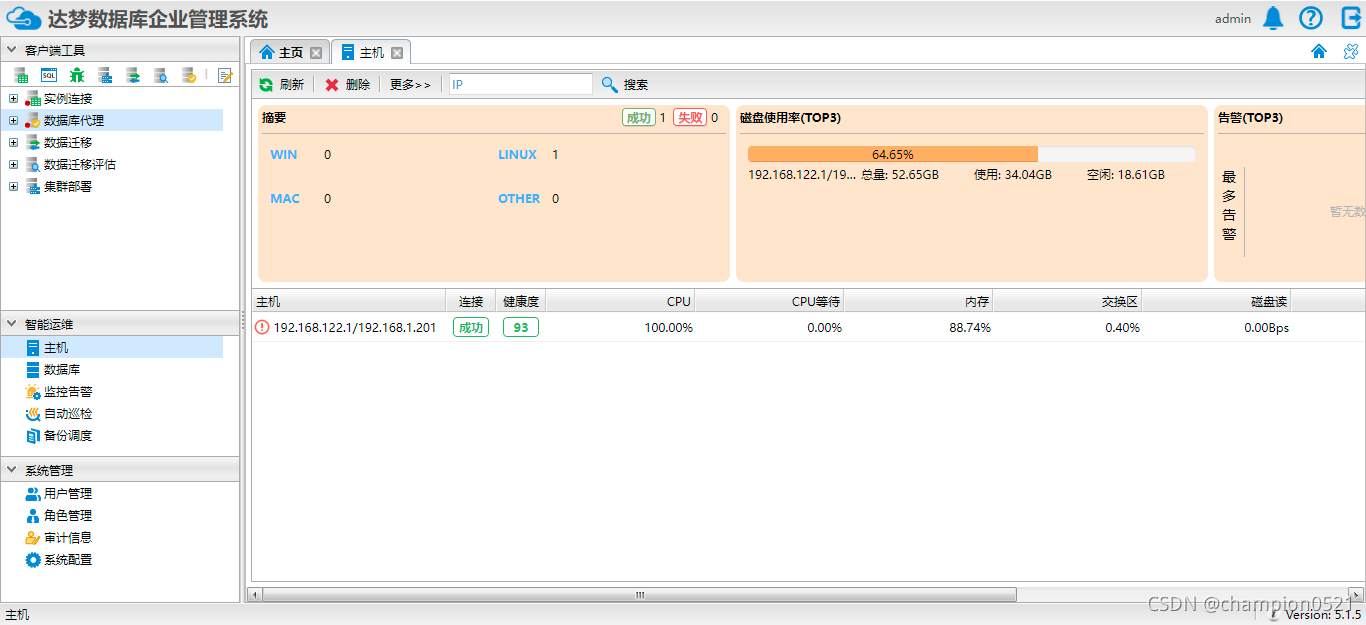The width and height of the screenshot is (1366, 625).
Task: Click the 成功 badge in the summary card header
Action: (638, 117)
